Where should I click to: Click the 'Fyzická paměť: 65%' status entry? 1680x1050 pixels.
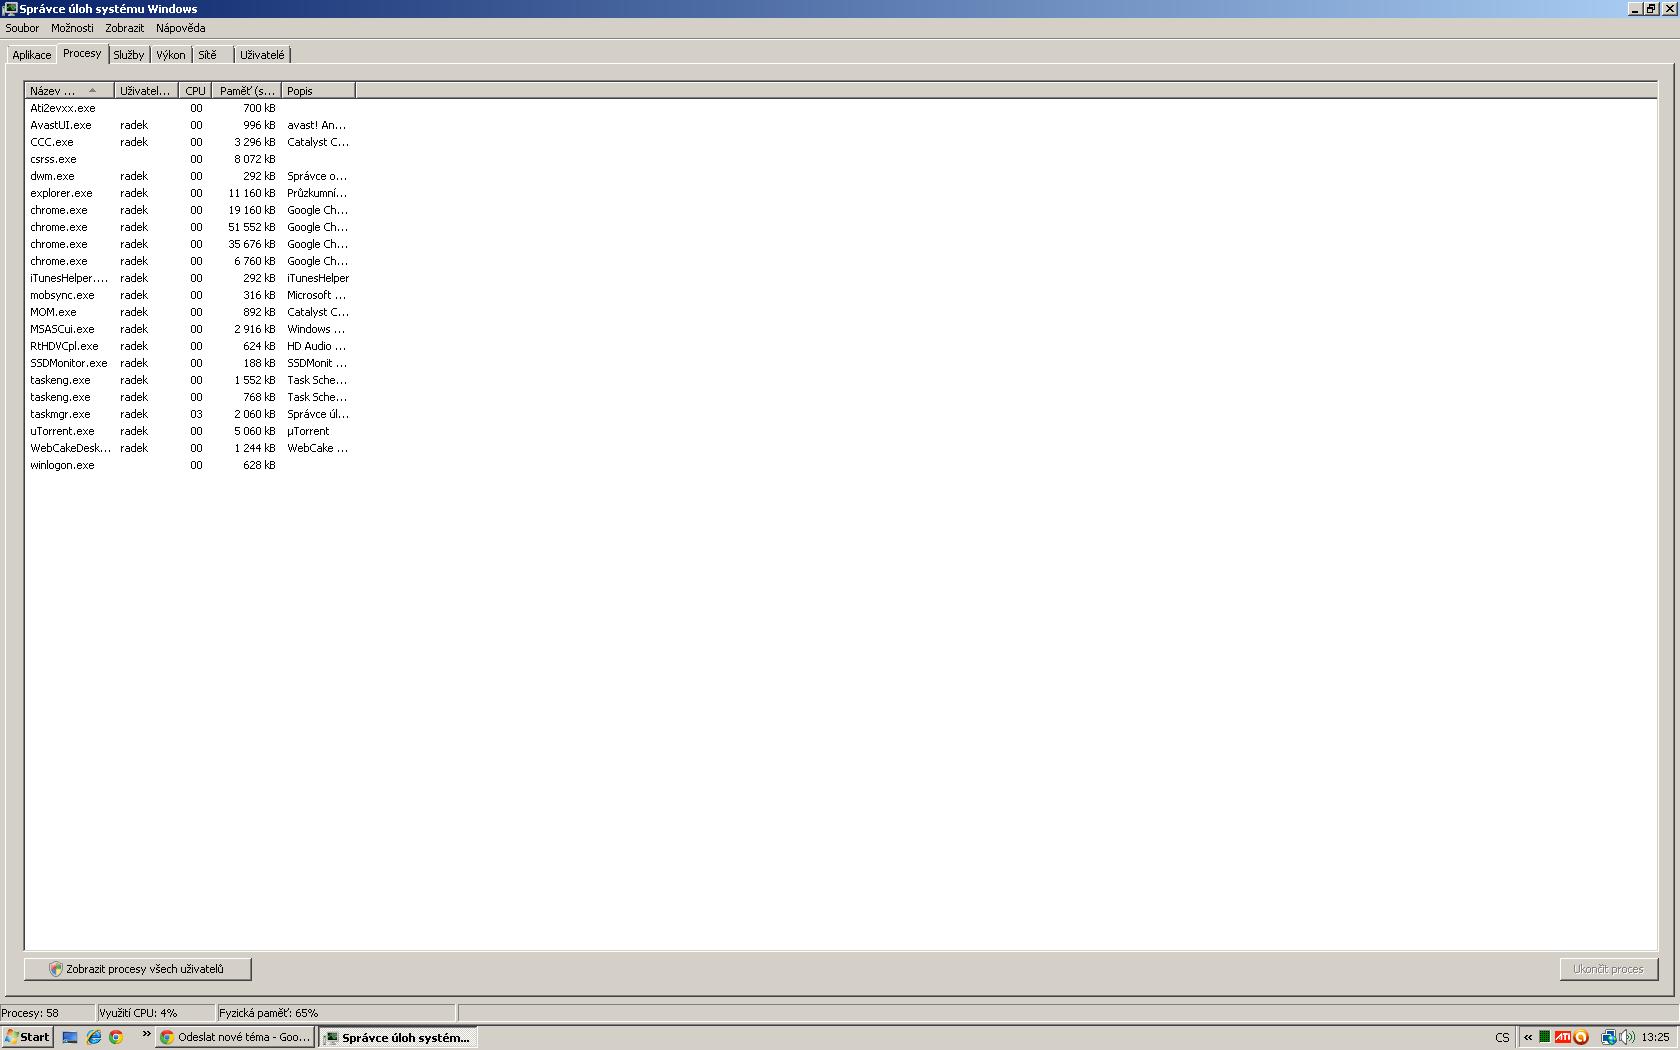(336, 1013)
